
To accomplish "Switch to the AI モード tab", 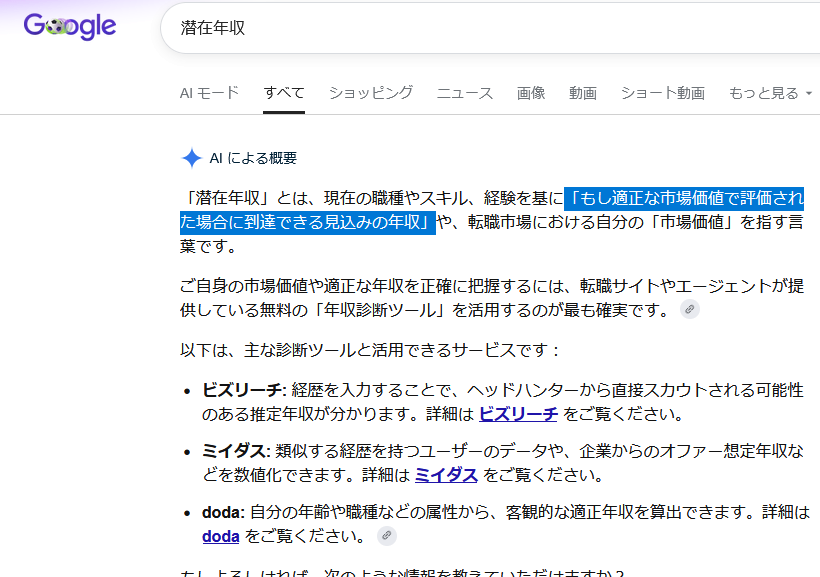I will (209, 93).
